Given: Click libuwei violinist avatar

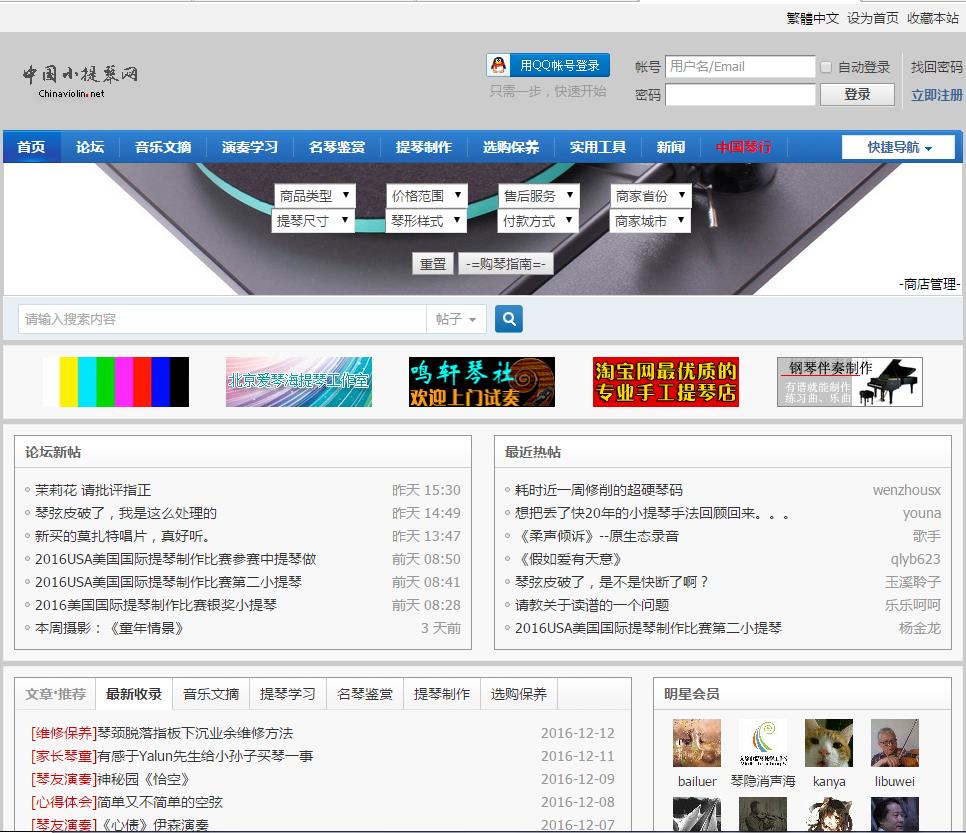Looking at the screenshot, I should 895,743.
